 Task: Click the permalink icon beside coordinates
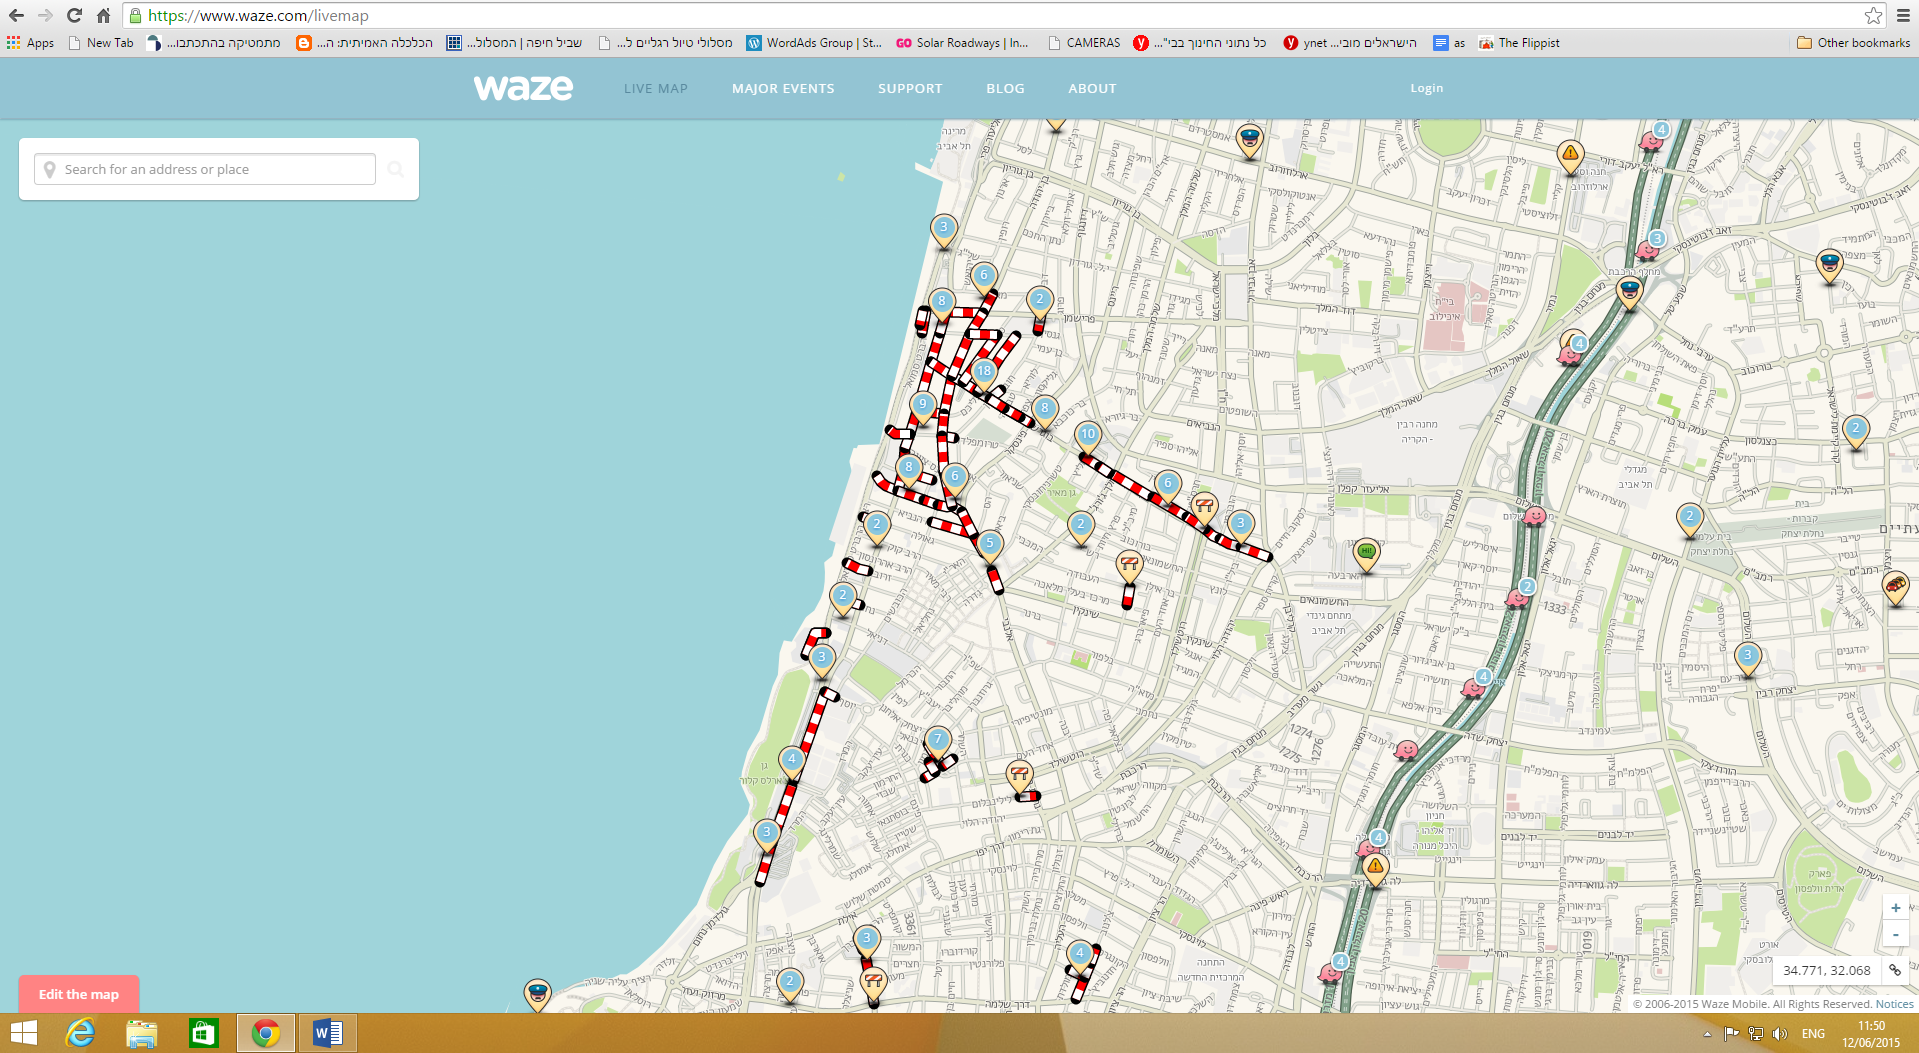[x=1895, y=970]
